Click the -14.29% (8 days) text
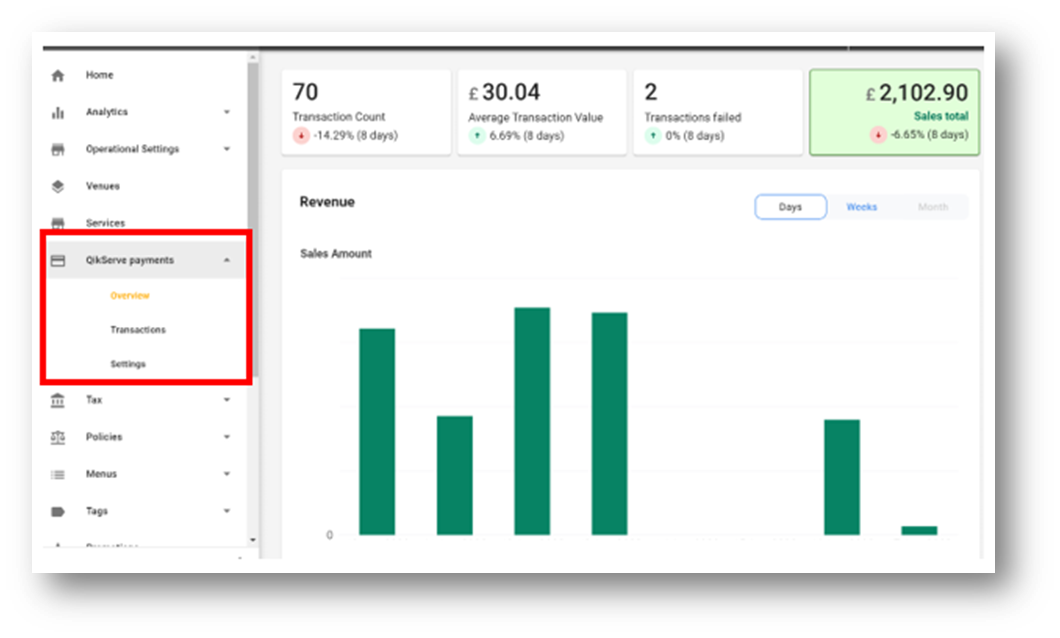 (356, 135)
